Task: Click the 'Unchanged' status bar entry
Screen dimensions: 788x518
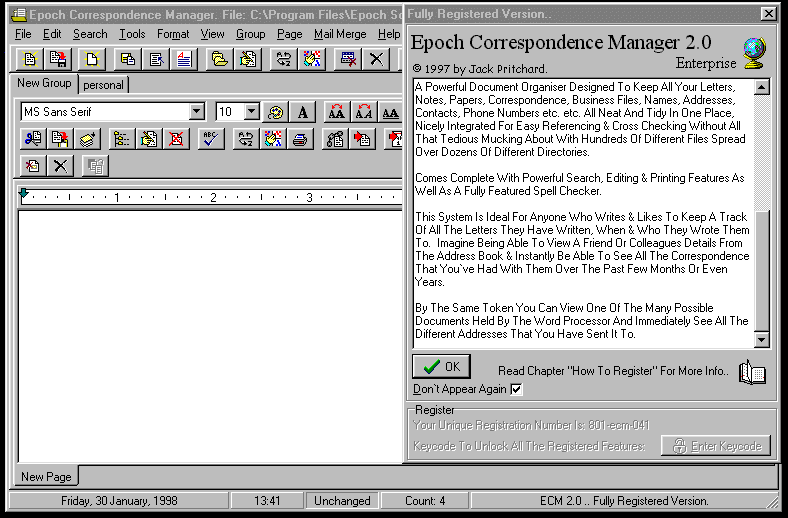Action: click(x=342, y=501)
